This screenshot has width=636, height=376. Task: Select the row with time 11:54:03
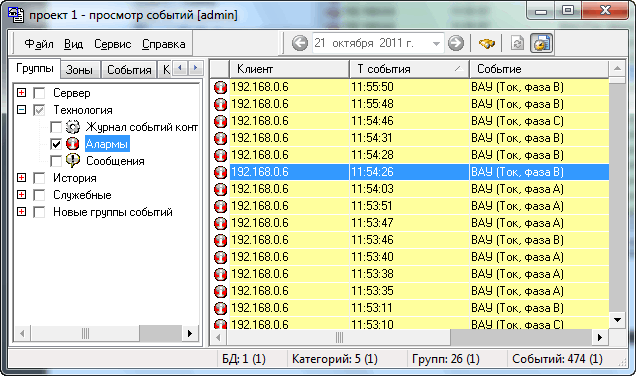tap(409, 189)
